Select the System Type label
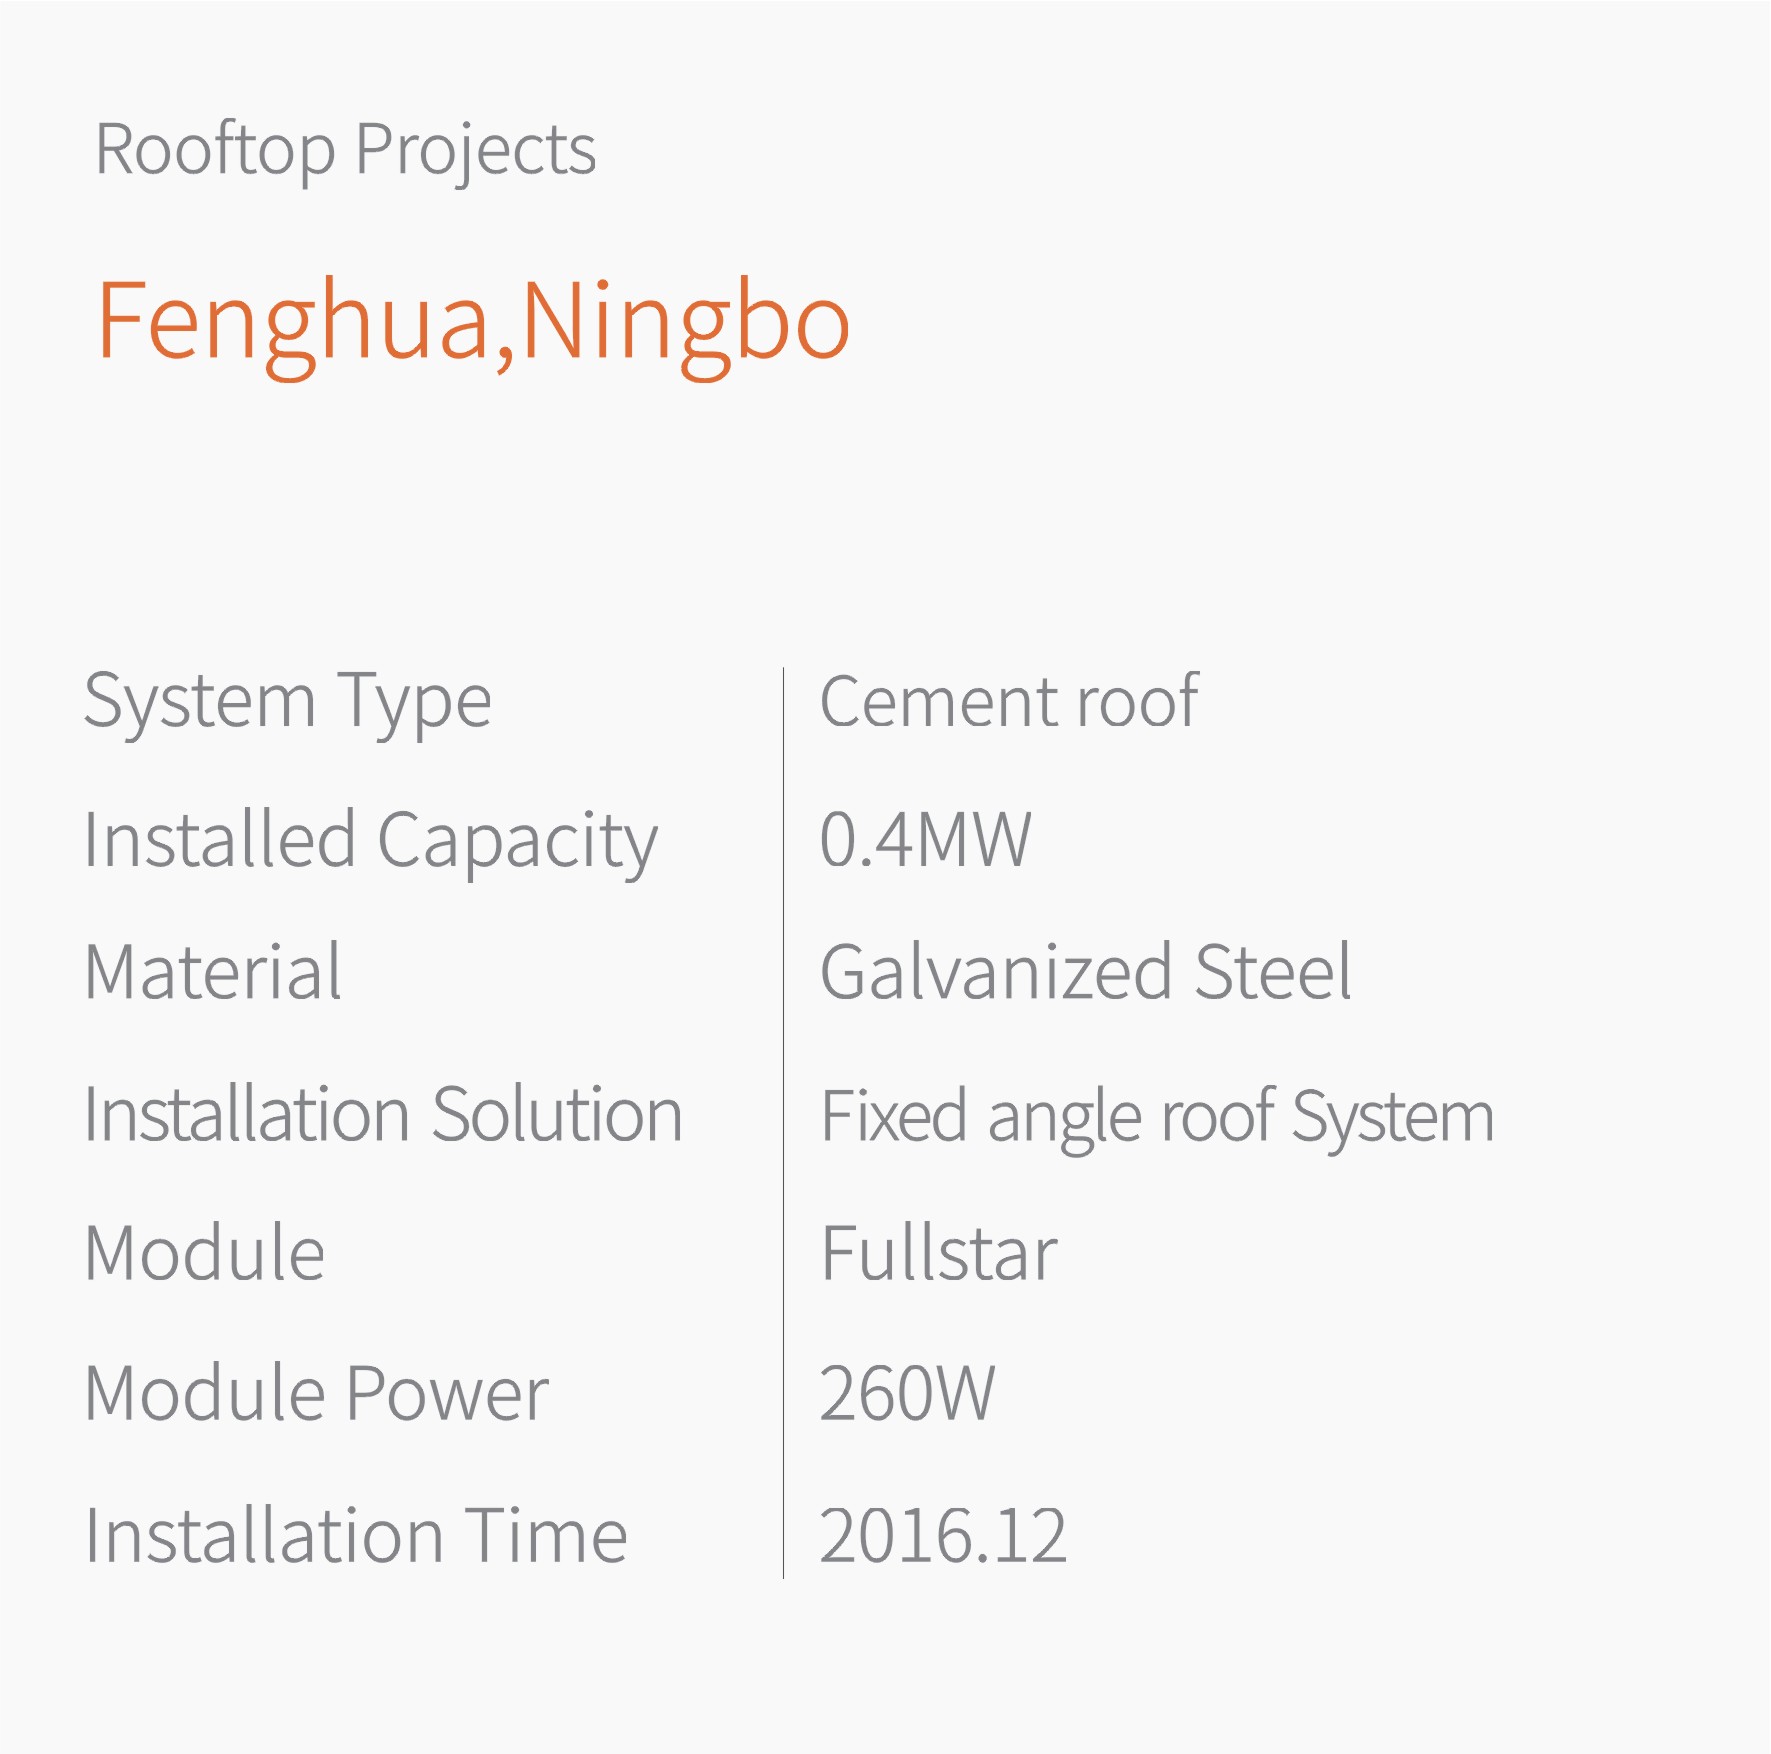The height and width of the screenshot is (1754, 1771). tap(288, 705)
